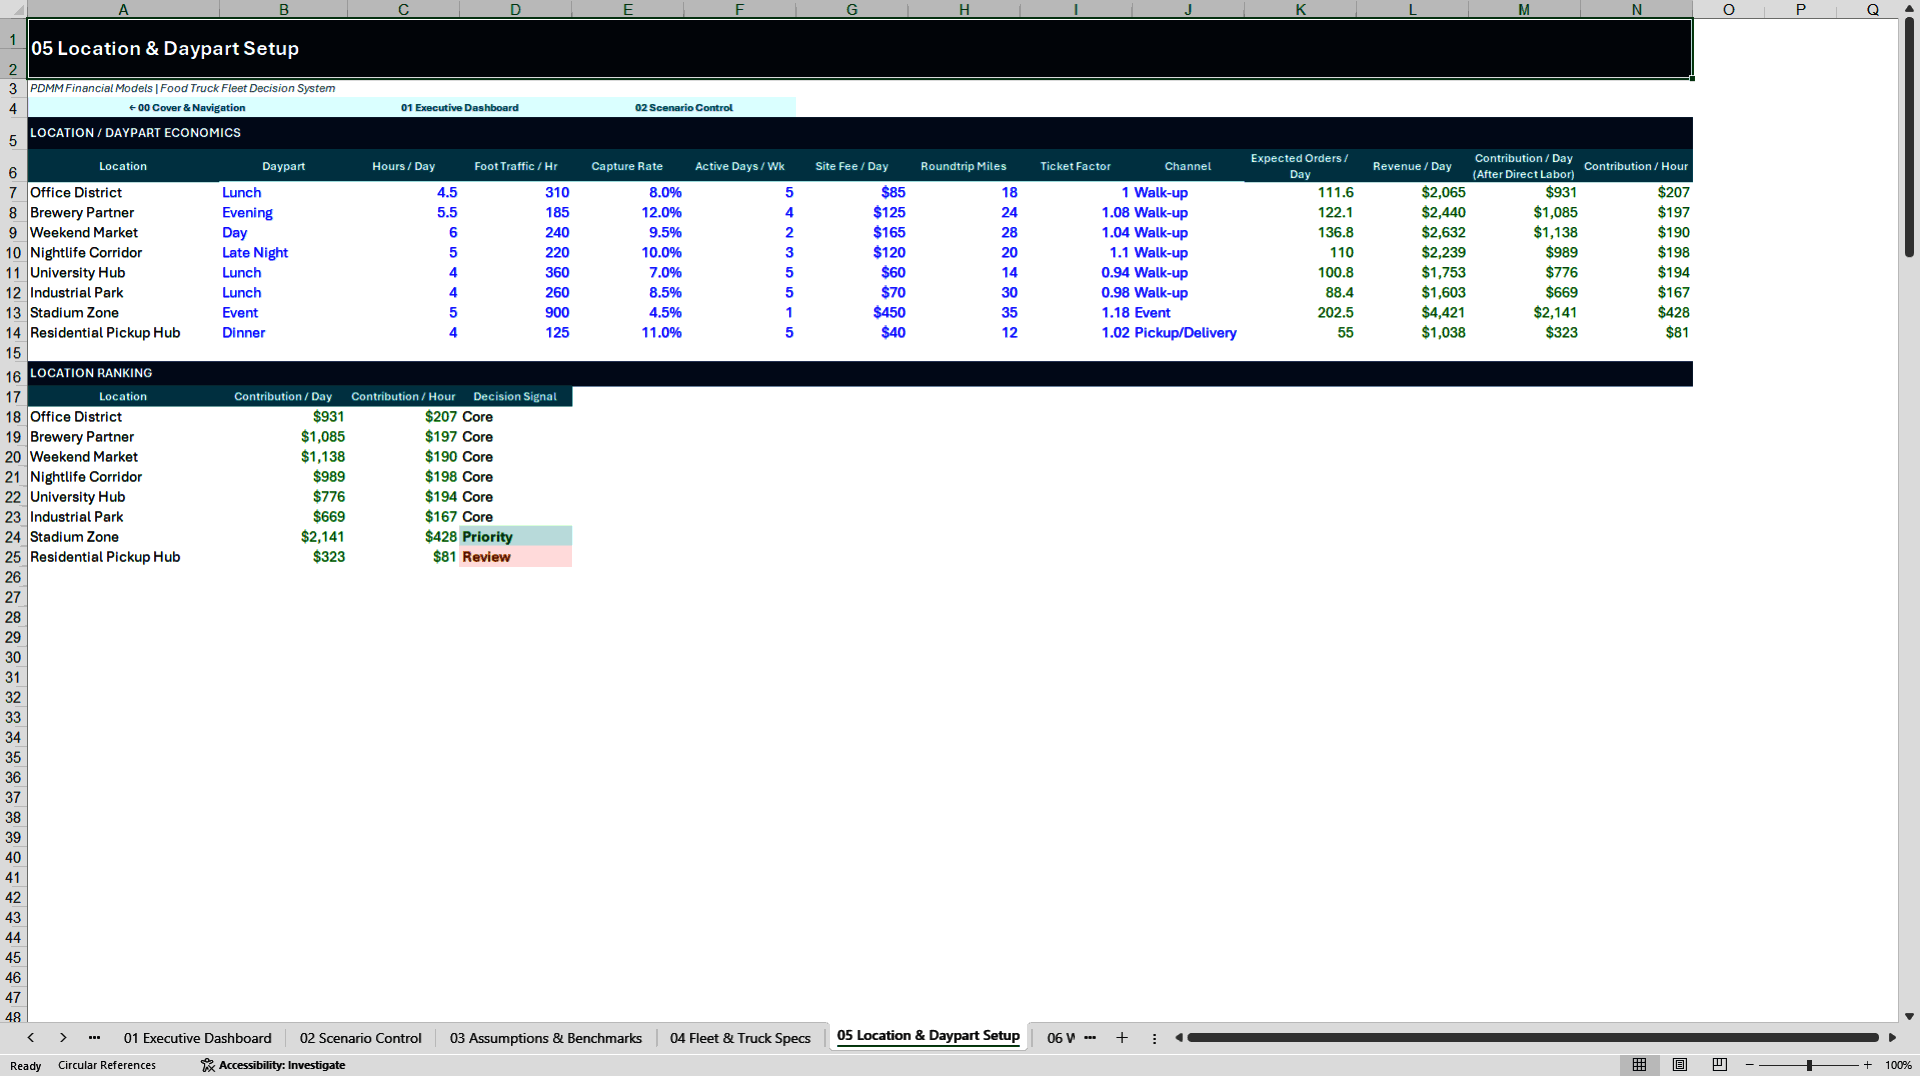Click the Priority decision signal cell
Viewport: 1920px width, 1076px height.
click(515, 537)
